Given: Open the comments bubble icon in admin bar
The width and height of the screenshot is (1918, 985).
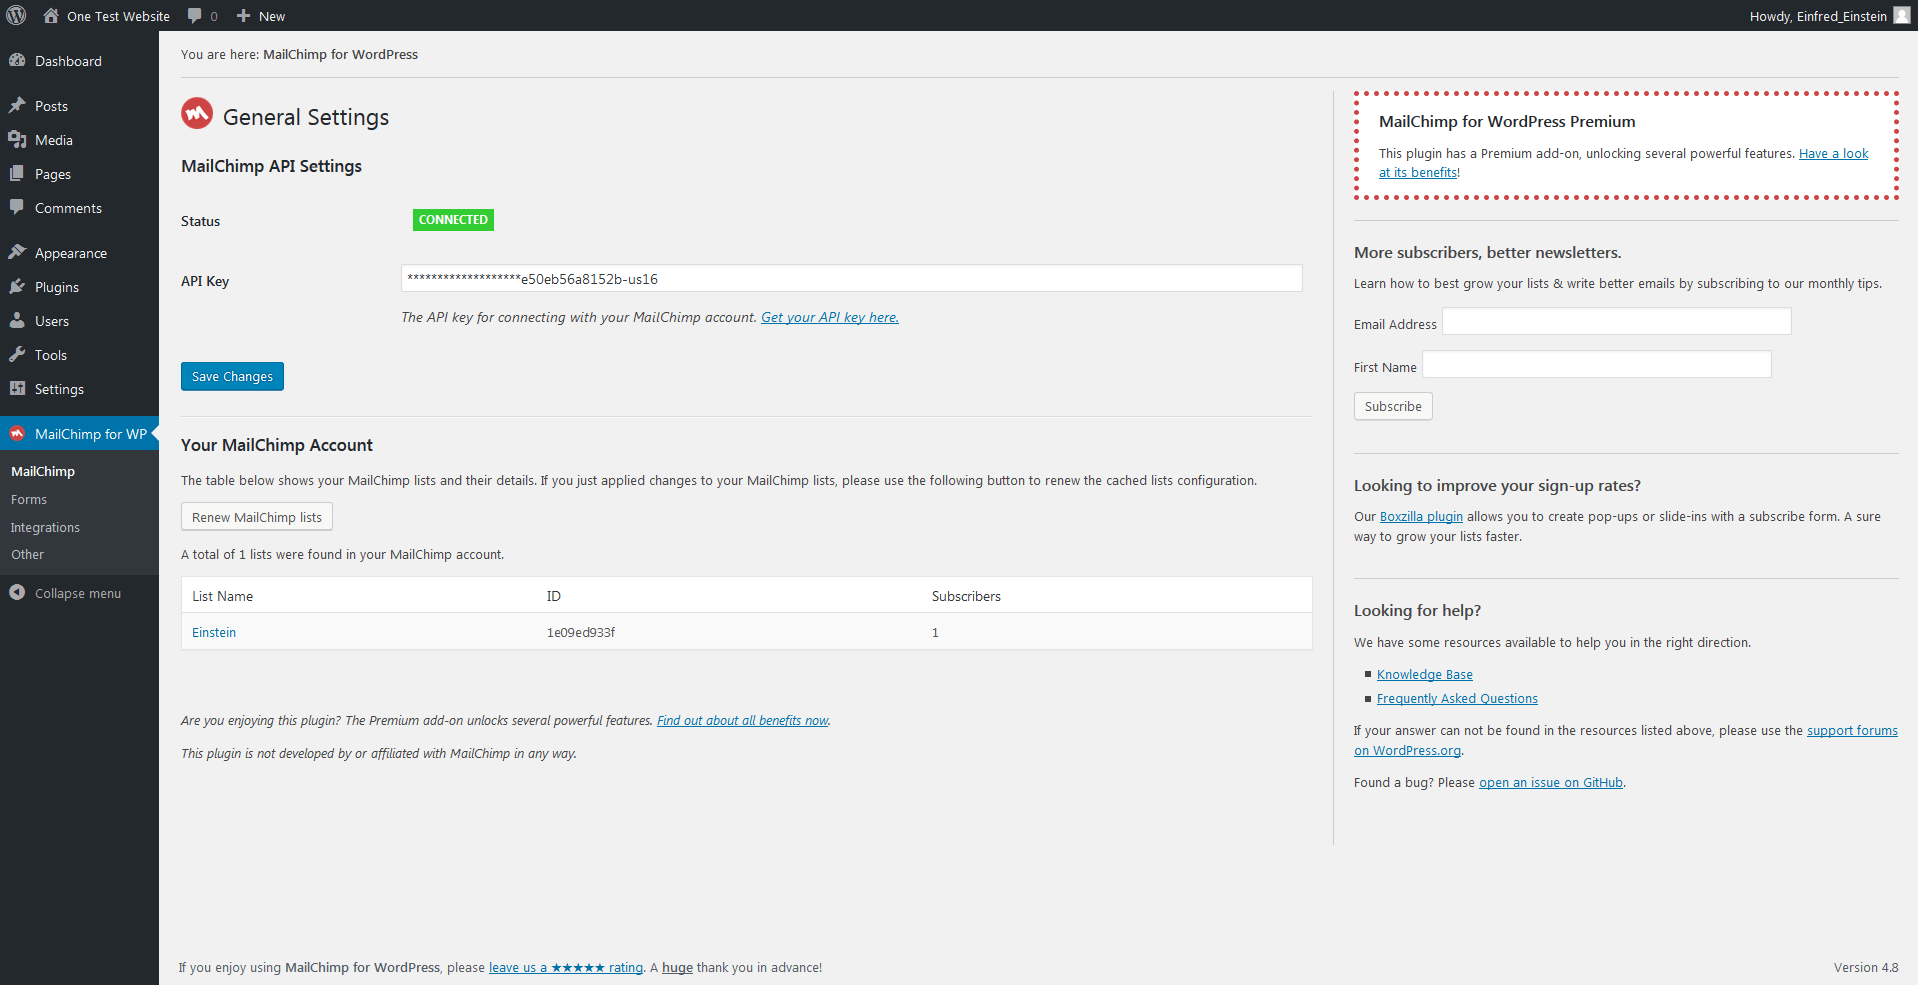Looking at the screenshot, I should [x=195, y=16].
